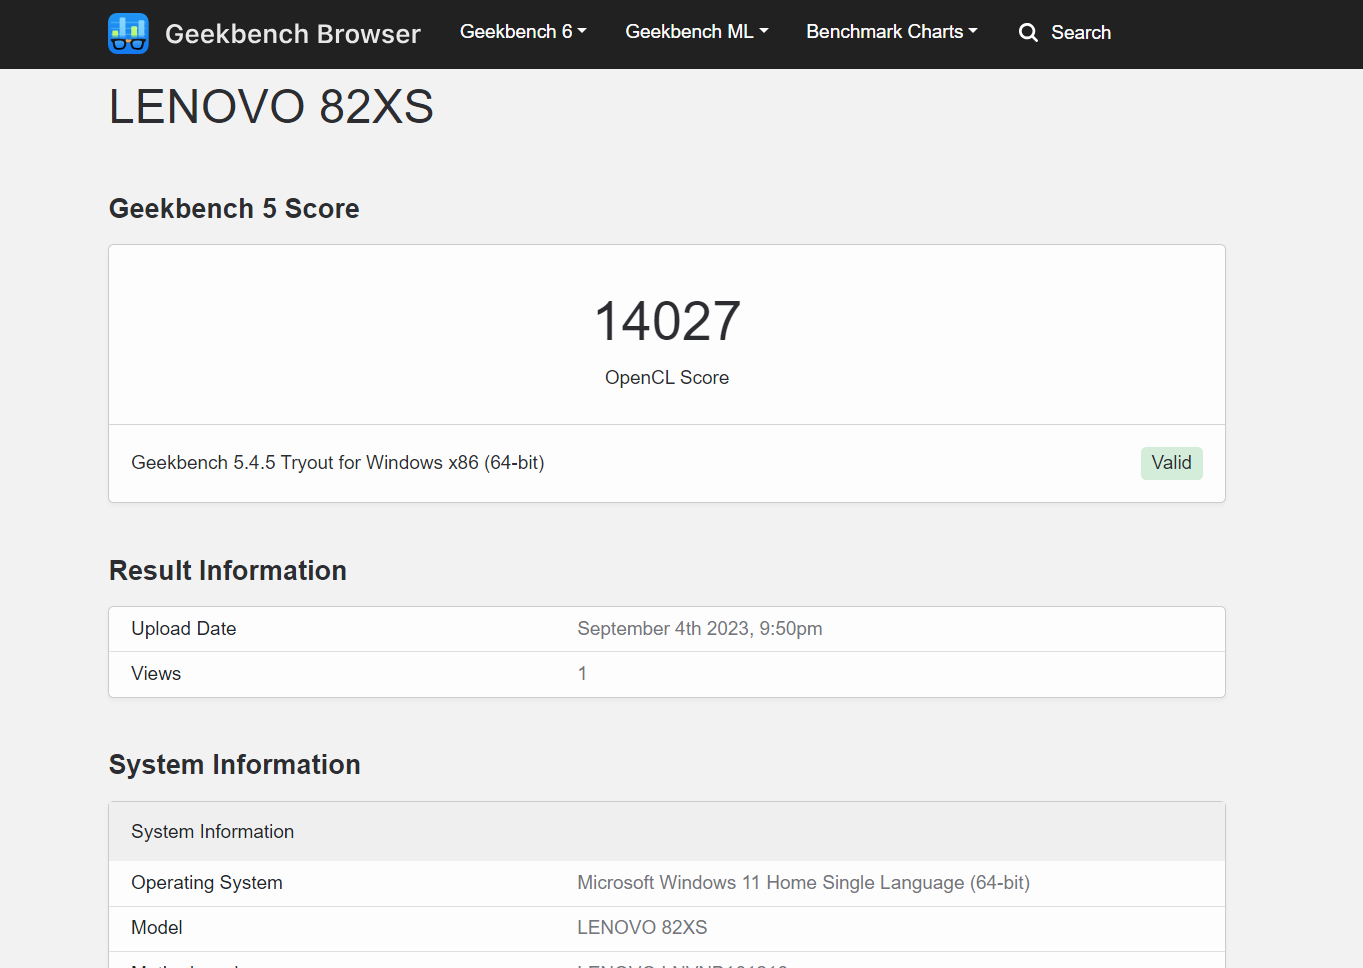Click the Views row label
1363x968 pixels.
pyautogui.click(x=156, y=674)
